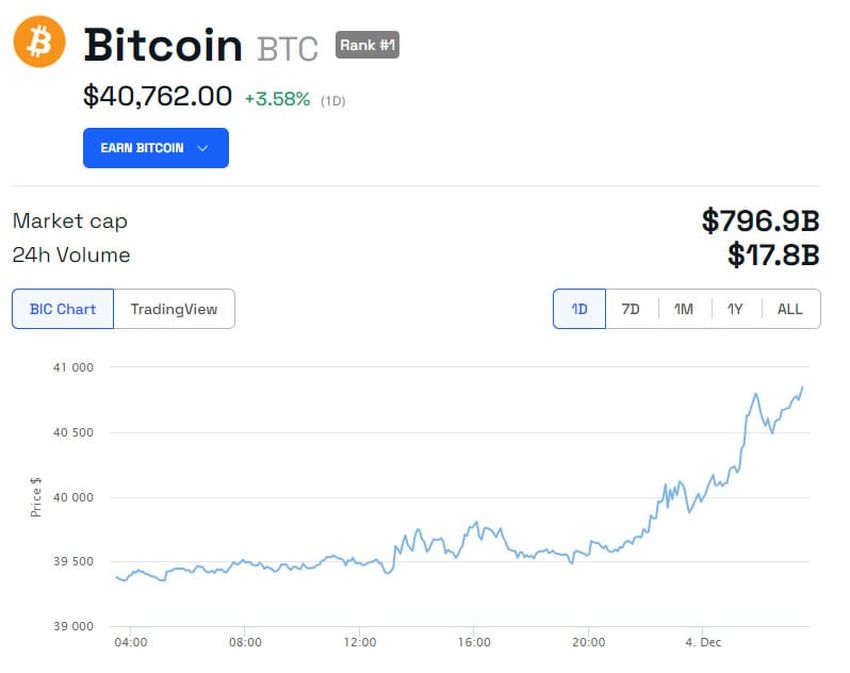The height and width of the screenshot is (673, 850).
Task: Click the orange Bitcoin logo icon
Action: click(x=37, y=42)
